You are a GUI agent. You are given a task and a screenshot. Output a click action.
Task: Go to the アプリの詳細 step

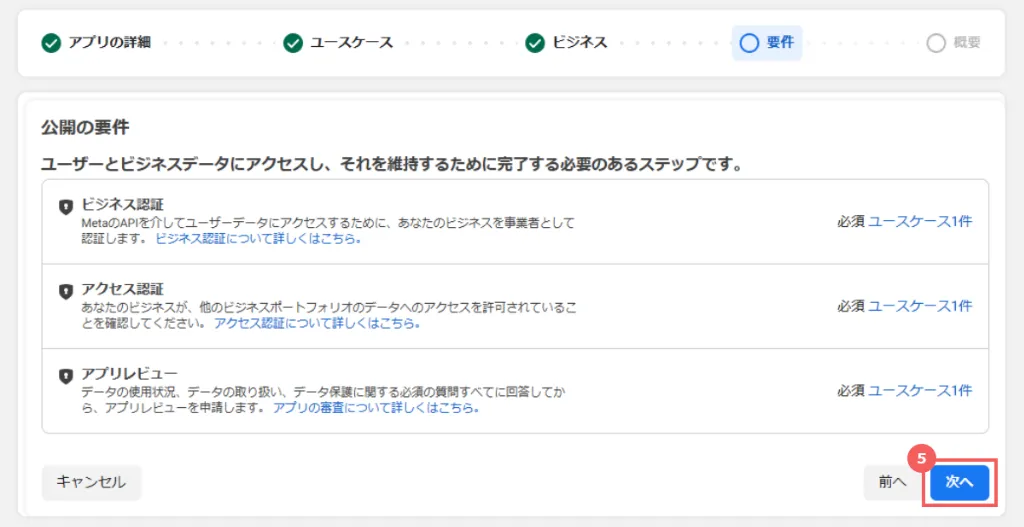tap(109, 43)
